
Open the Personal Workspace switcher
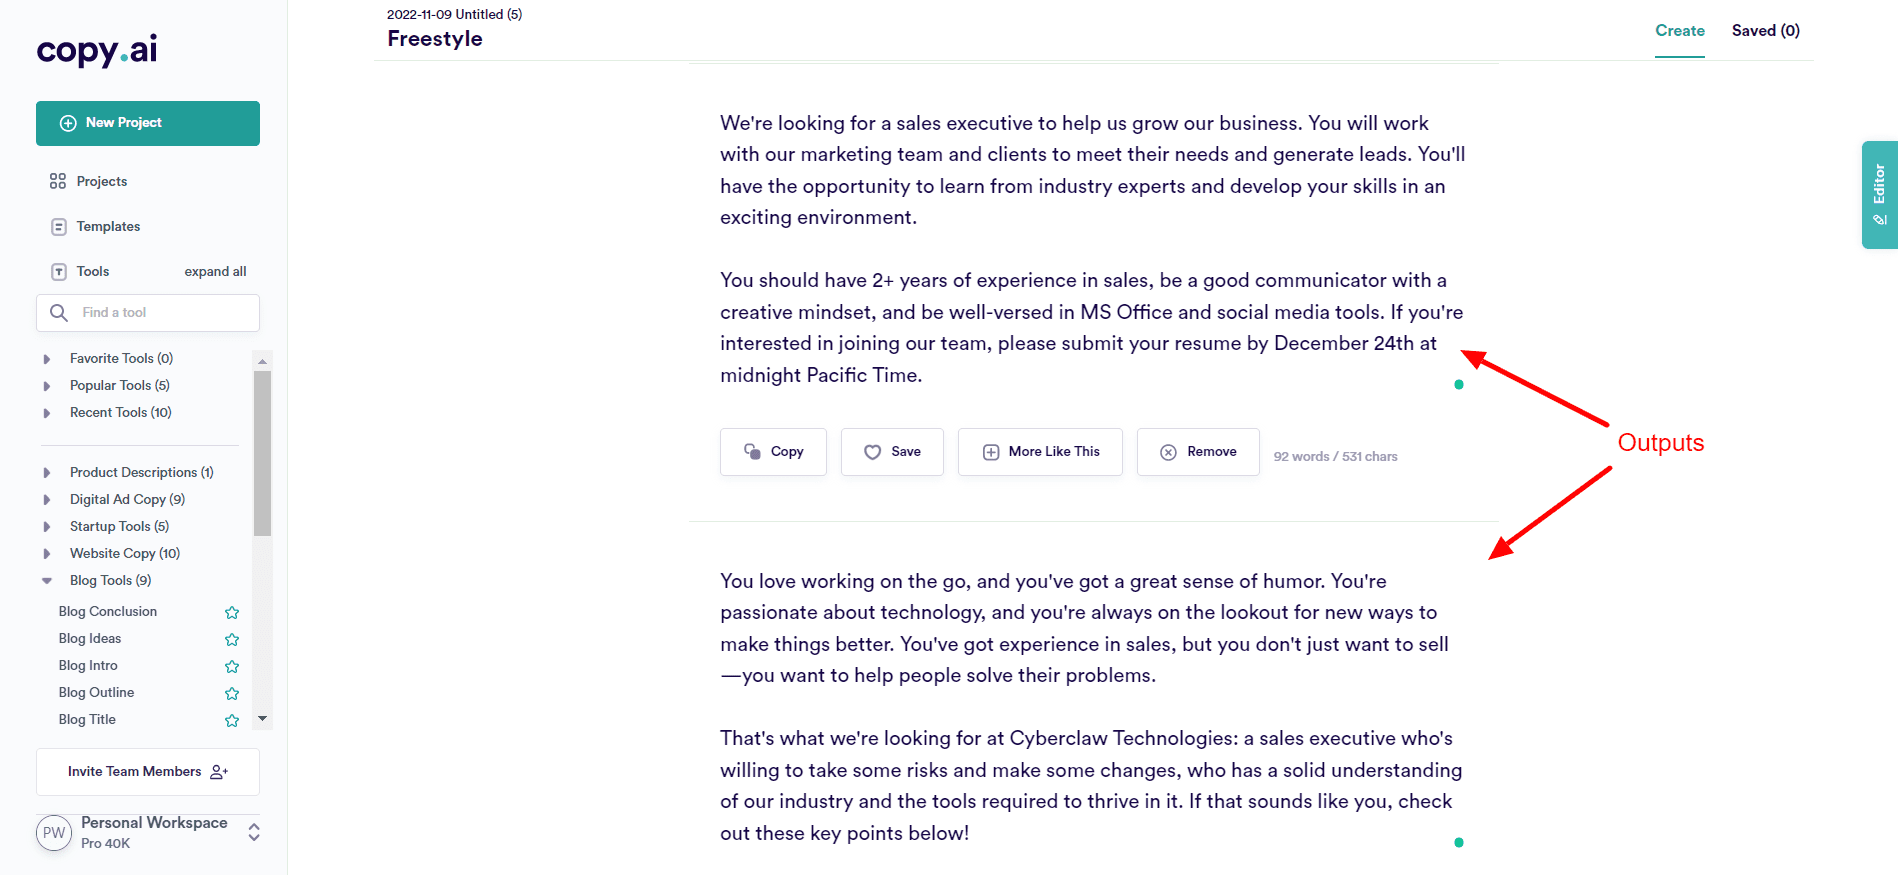tap(254, 832)
